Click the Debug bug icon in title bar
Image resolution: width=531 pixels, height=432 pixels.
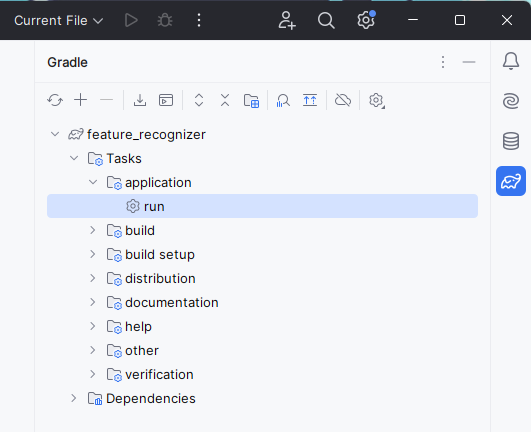[165, 21]
